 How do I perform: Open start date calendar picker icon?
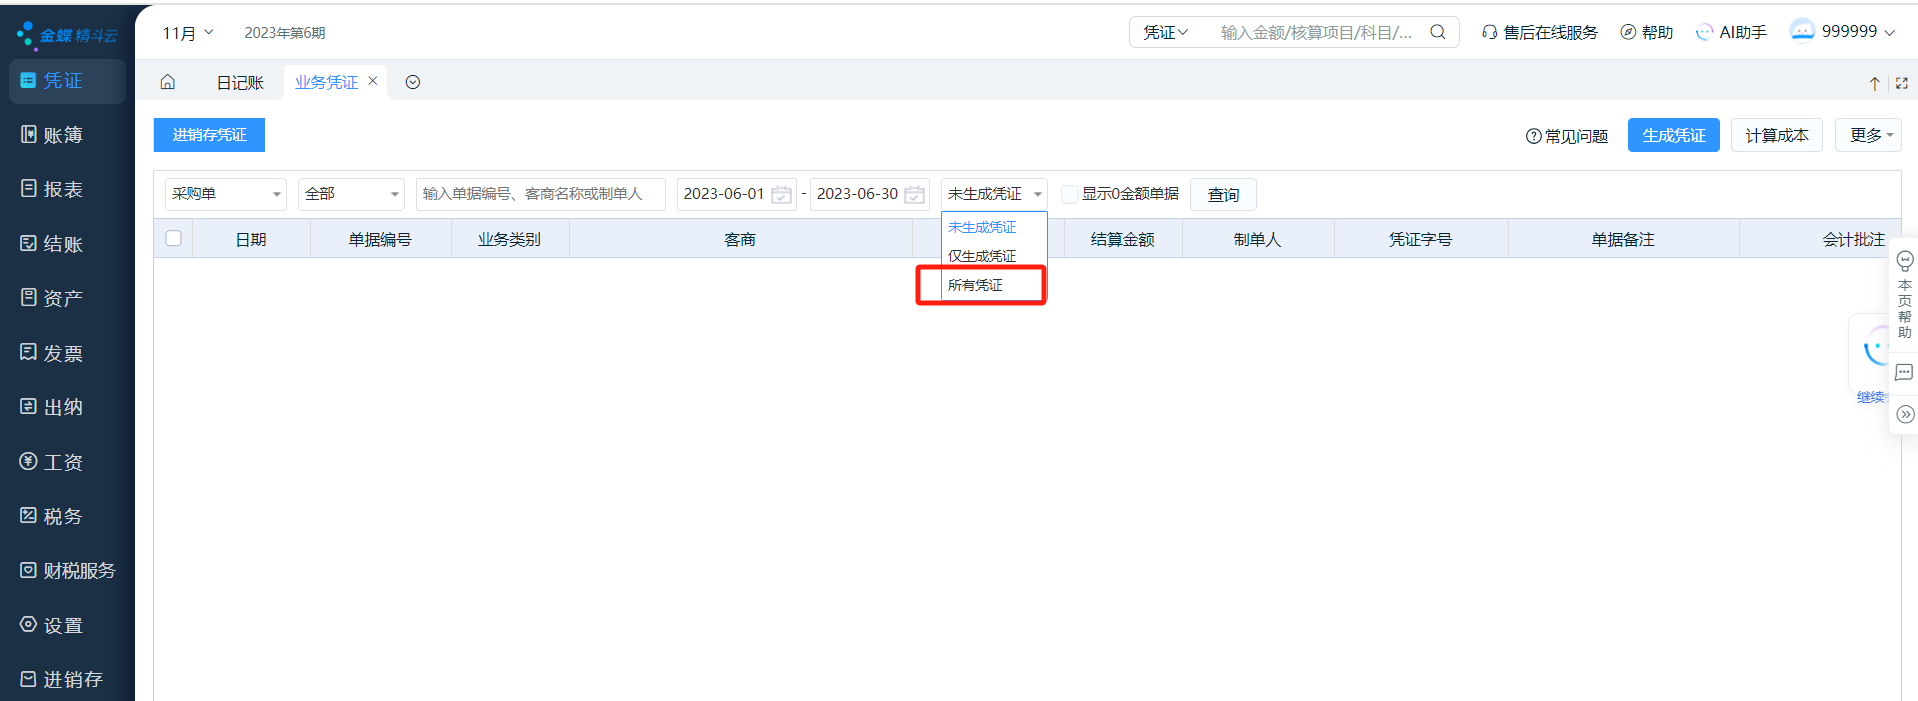[781, 194]
